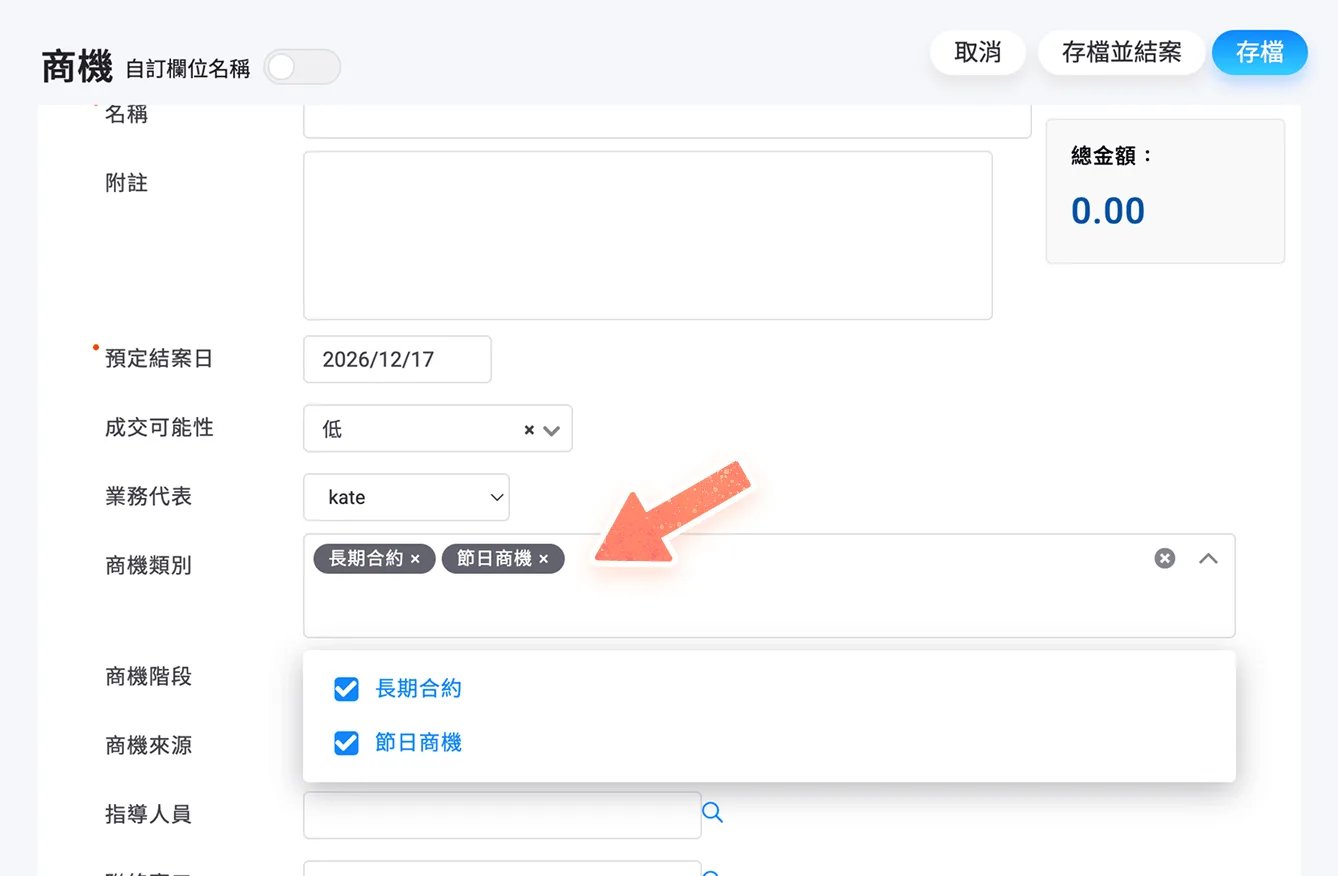This screenshot has height=876, width=1338.
Task: Clear all selected 商機類別 tags
Action: pos(1165,558)
